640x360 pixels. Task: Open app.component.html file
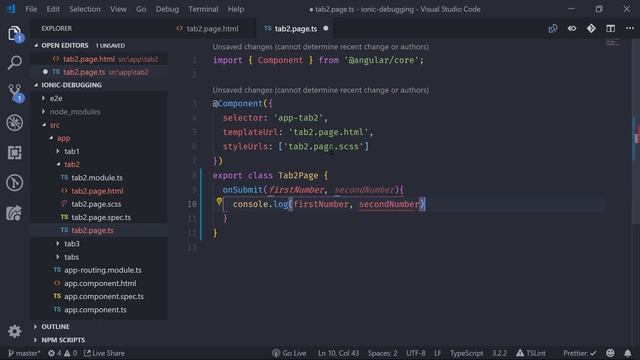click(100, 283)
